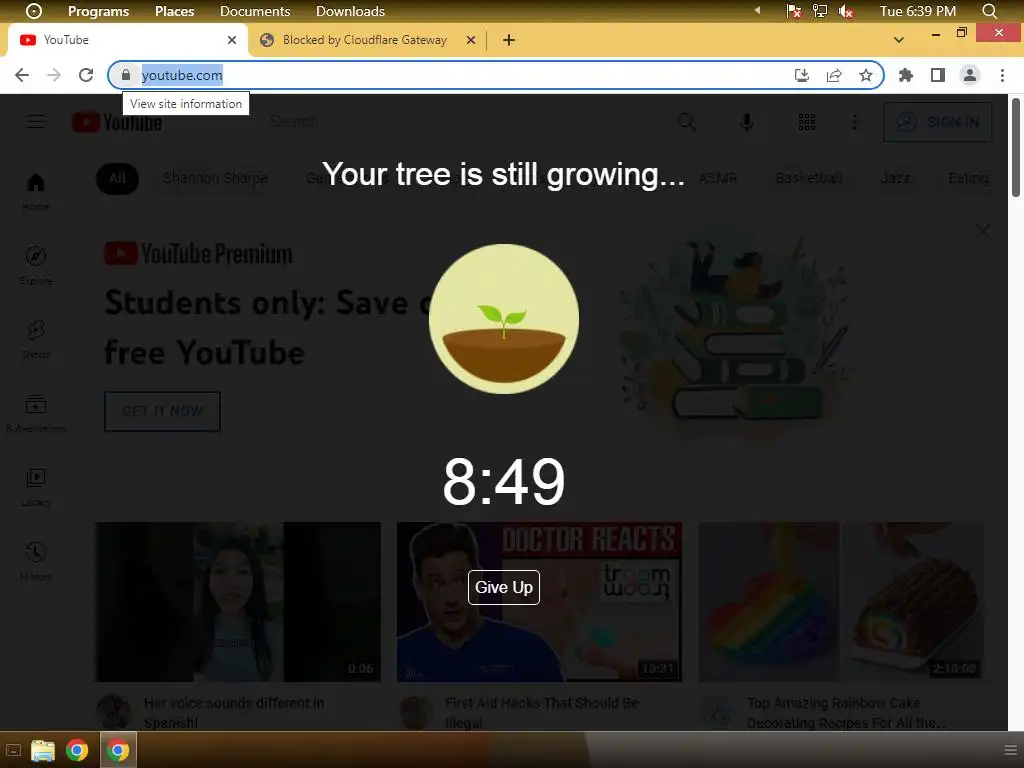Click the YouTube search magnifier button
The image size is (1024, 768).
(x=686, y=121)
